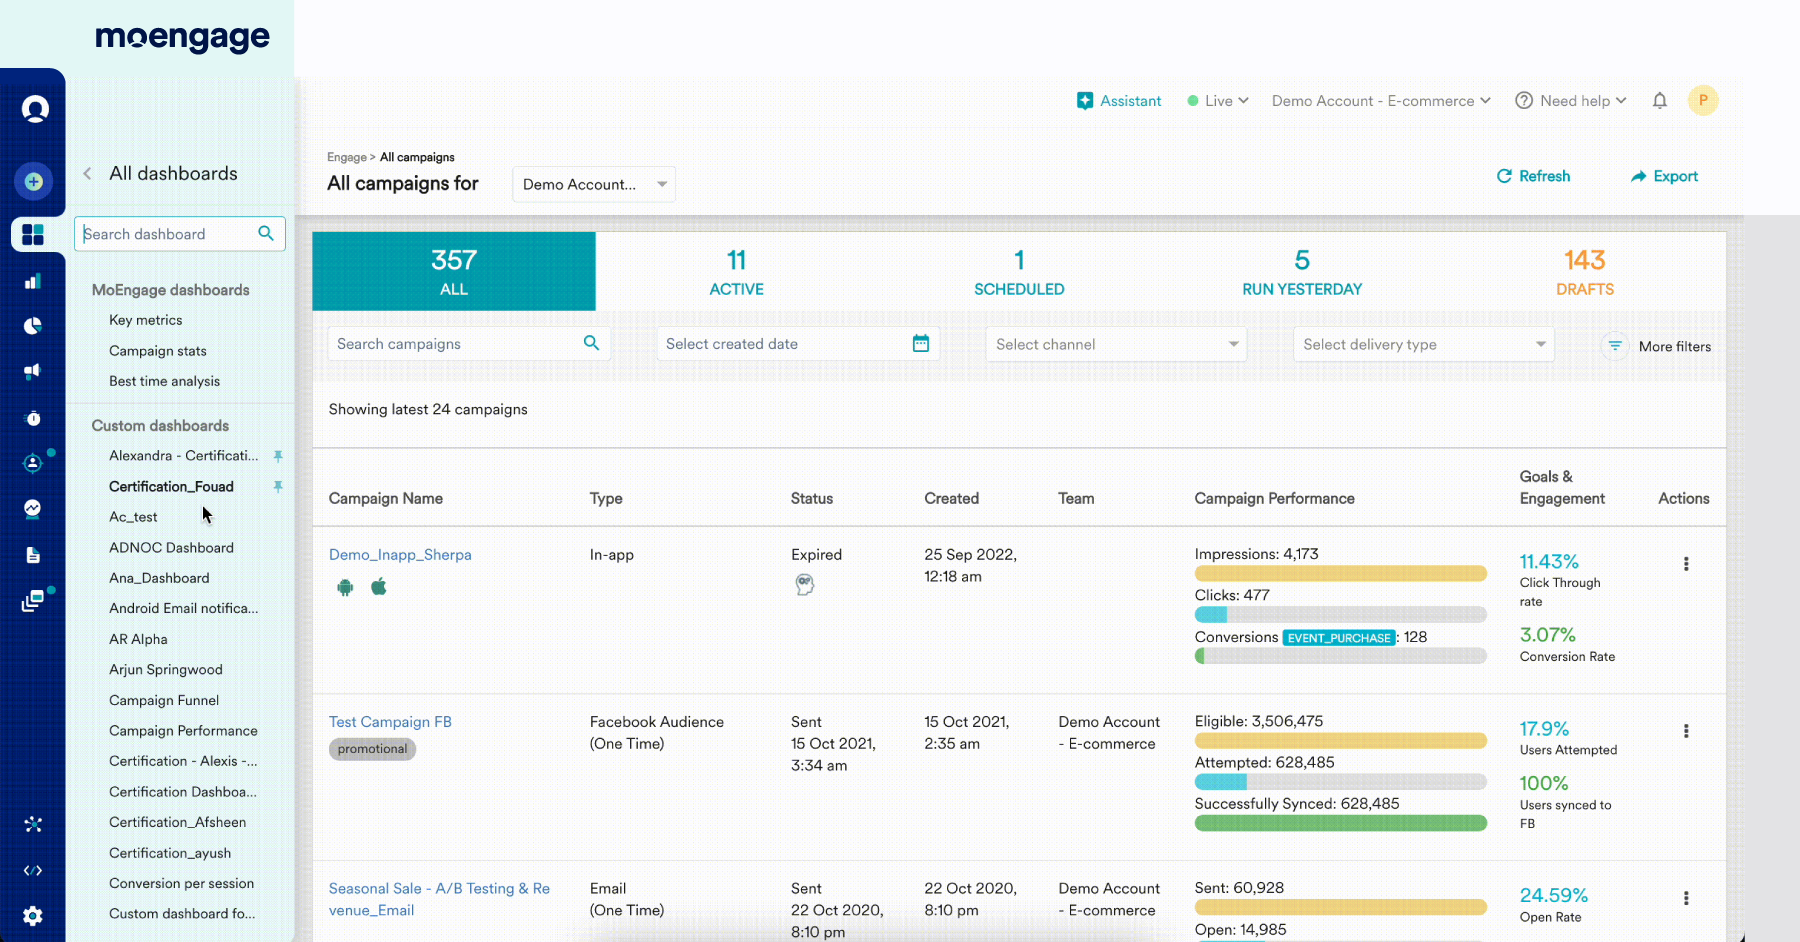The height and width of the screenshot is (942, 1800).
Task: Select the bar chart analytics icon in sidebar
Action: pos(33,280)
